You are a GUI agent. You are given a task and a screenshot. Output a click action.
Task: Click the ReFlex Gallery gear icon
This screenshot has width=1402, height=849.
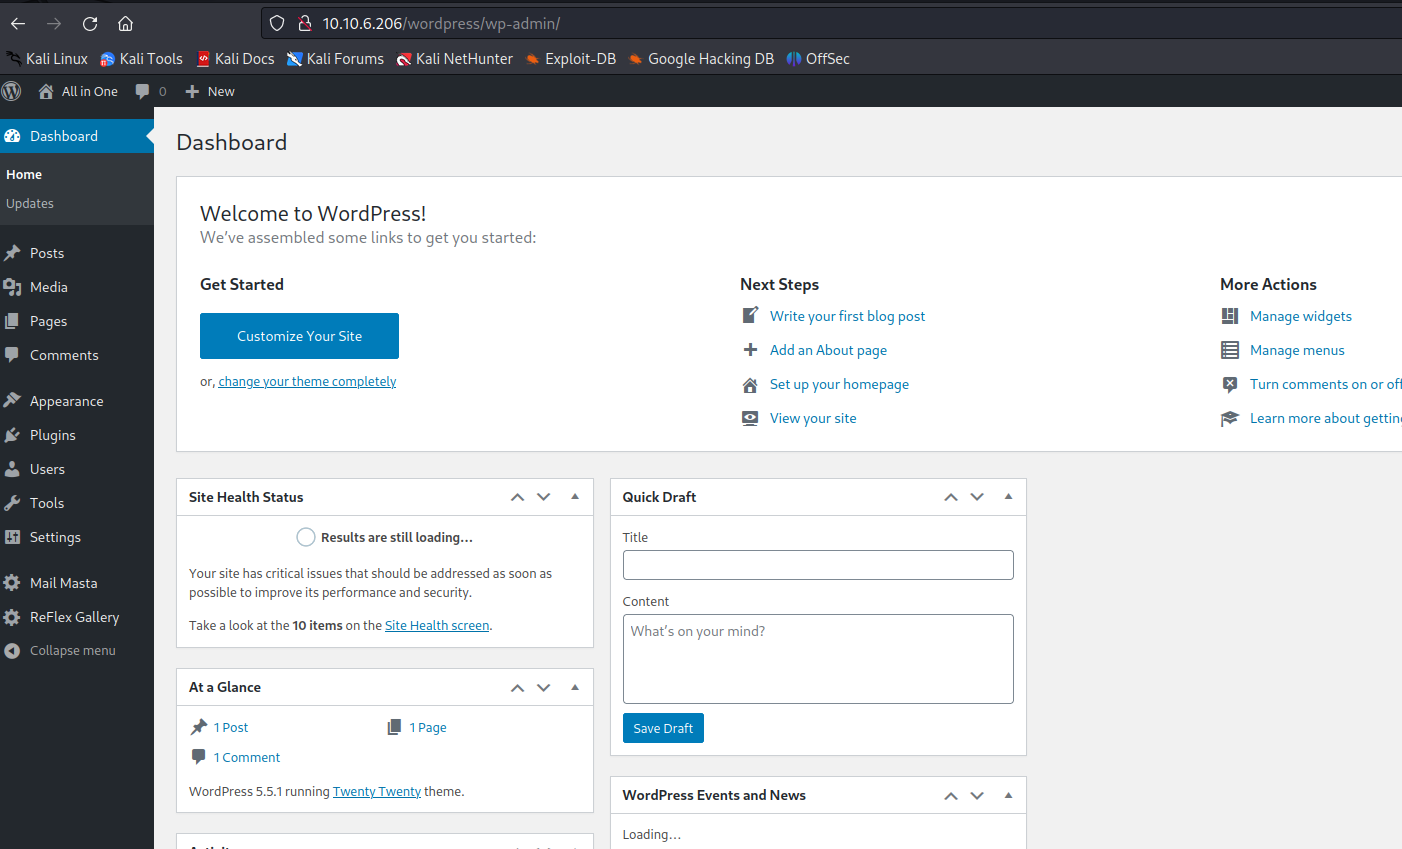click(x=12, y=617)
